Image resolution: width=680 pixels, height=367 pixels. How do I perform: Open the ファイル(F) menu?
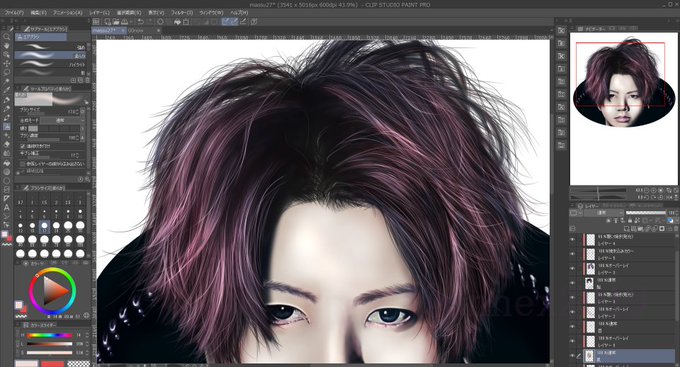click(x=14, y=13)
